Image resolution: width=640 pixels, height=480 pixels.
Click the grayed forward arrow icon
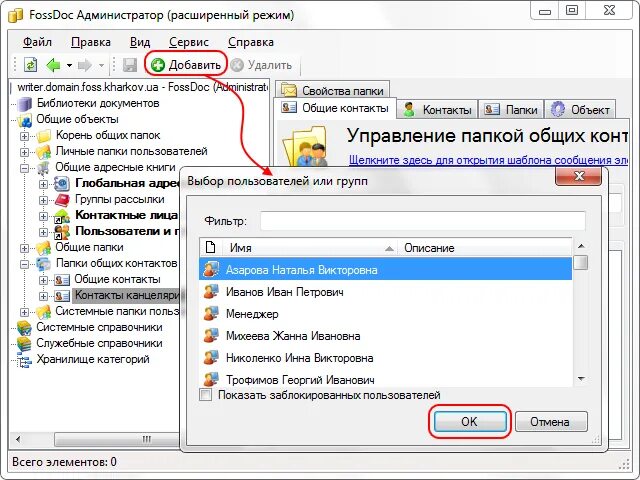[84, 65]
